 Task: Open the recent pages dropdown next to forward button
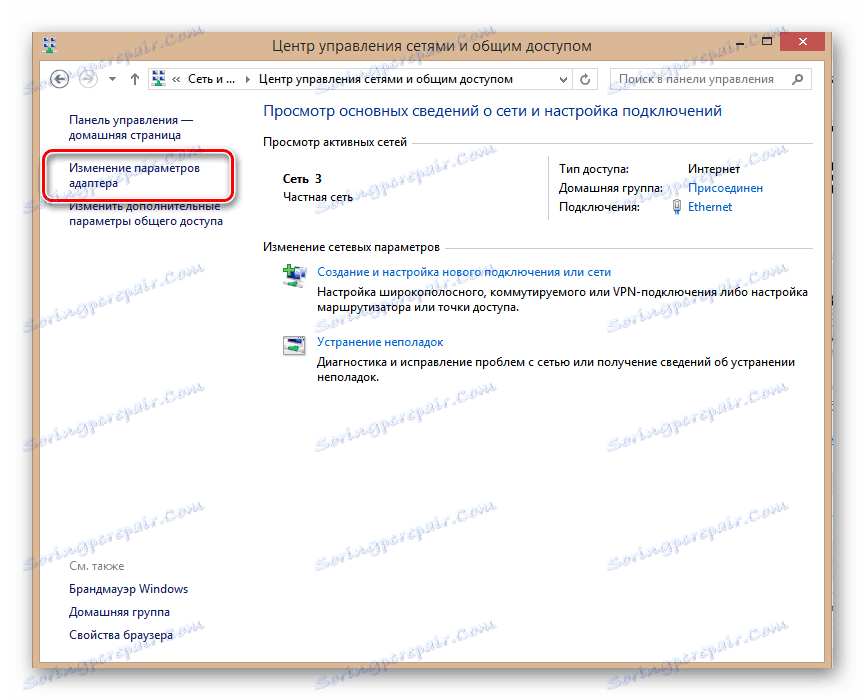click(110, 78)
